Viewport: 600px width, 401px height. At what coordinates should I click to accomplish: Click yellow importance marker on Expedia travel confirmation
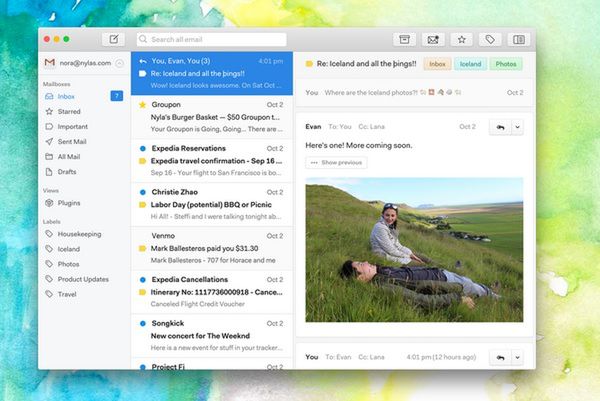coord(142,161)
